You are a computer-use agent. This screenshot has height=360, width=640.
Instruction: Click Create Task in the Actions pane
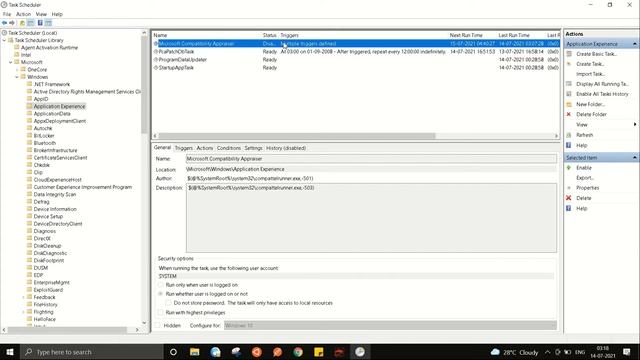tap(590, 64)
